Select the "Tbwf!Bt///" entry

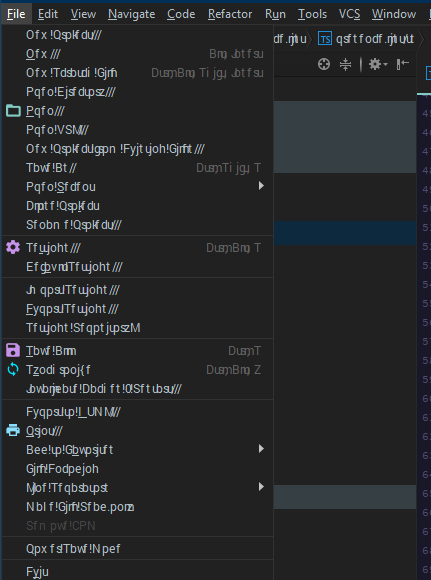137,168
